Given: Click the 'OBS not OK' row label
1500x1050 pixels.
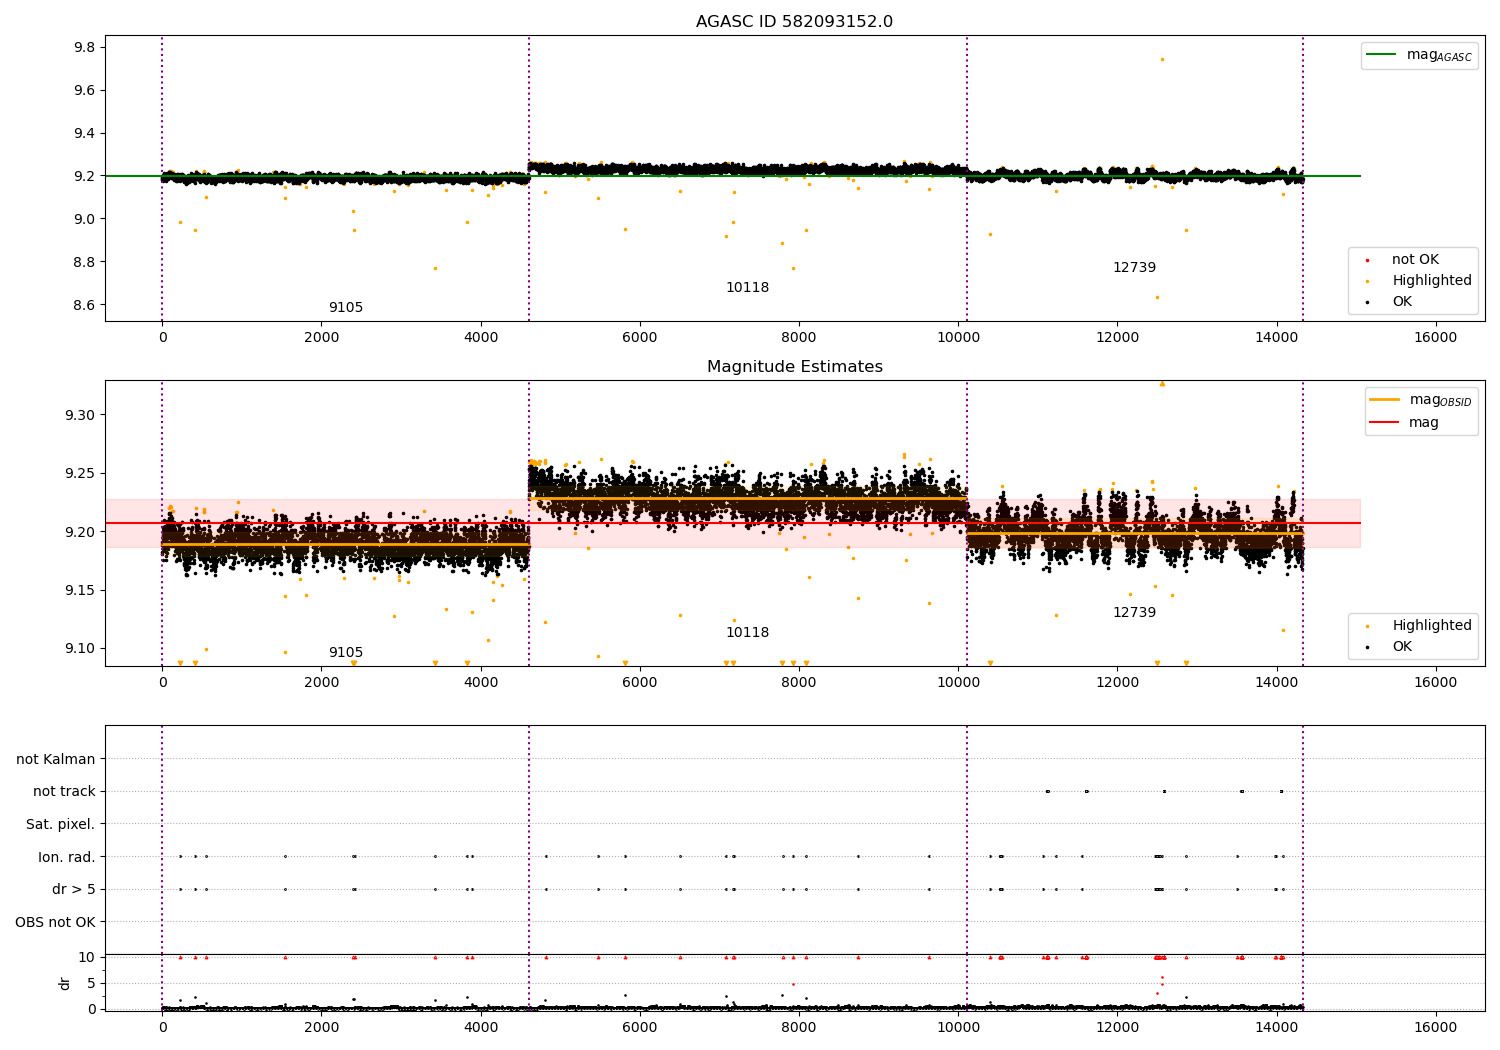Looking at the screenshot, I should pos(55,922).
